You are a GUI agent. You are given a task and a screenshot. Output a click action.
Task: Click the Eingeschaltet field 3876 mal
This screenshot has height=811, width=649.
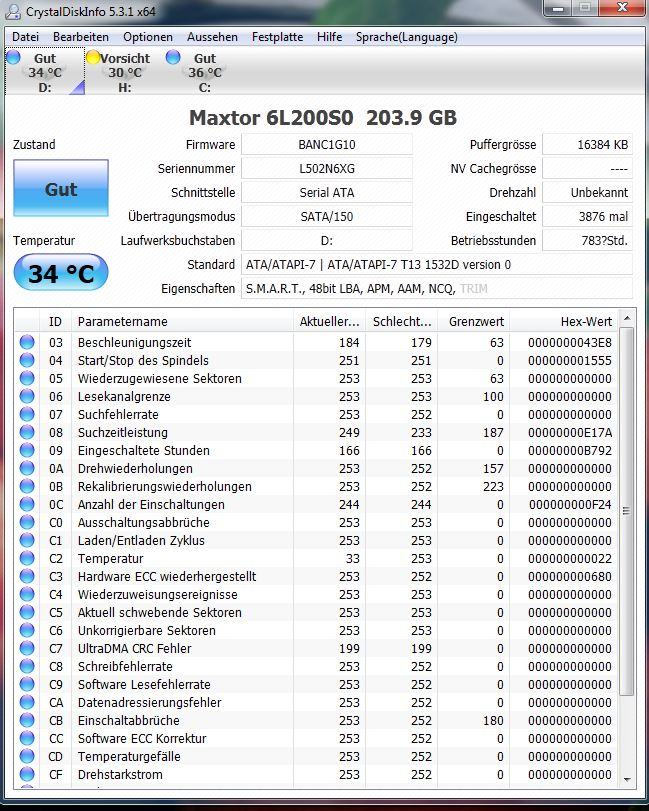click(x=587, y=216)
